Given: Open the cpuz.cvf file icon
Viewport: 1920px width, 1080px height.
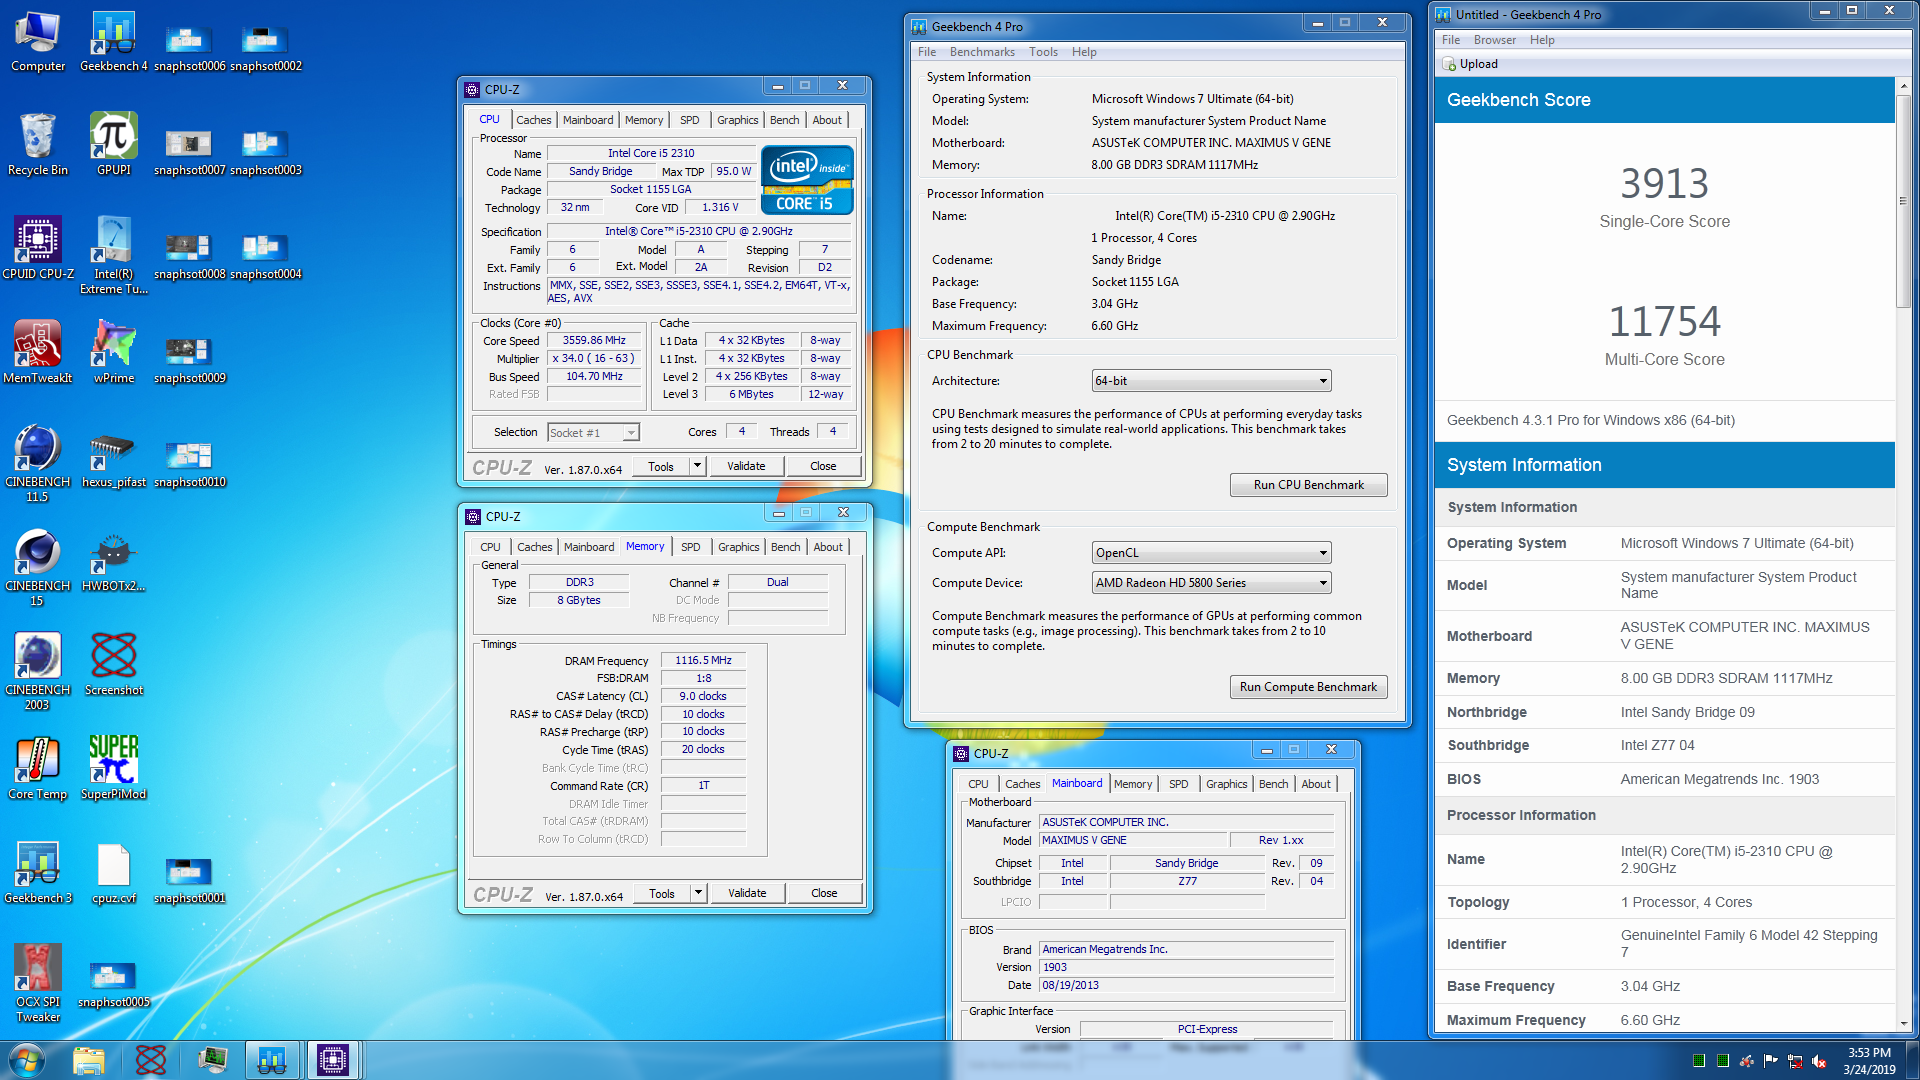Looking at the screenshot, I should [114, 873].
